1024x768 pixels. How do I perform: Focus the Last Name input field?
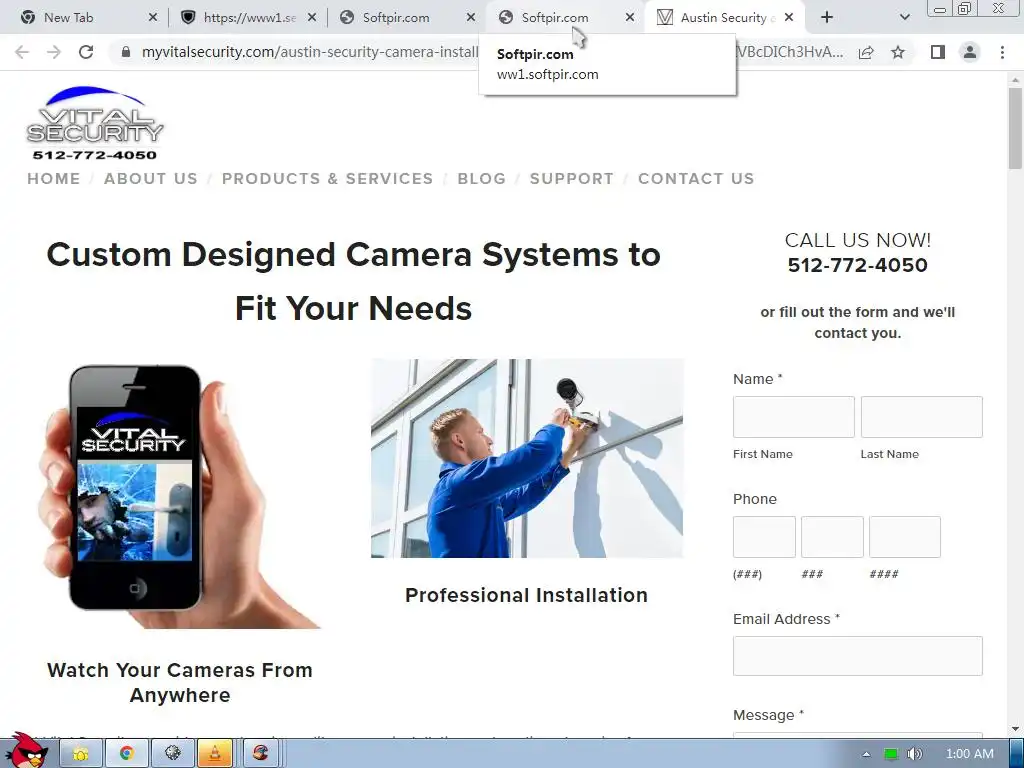coord(921,417)
